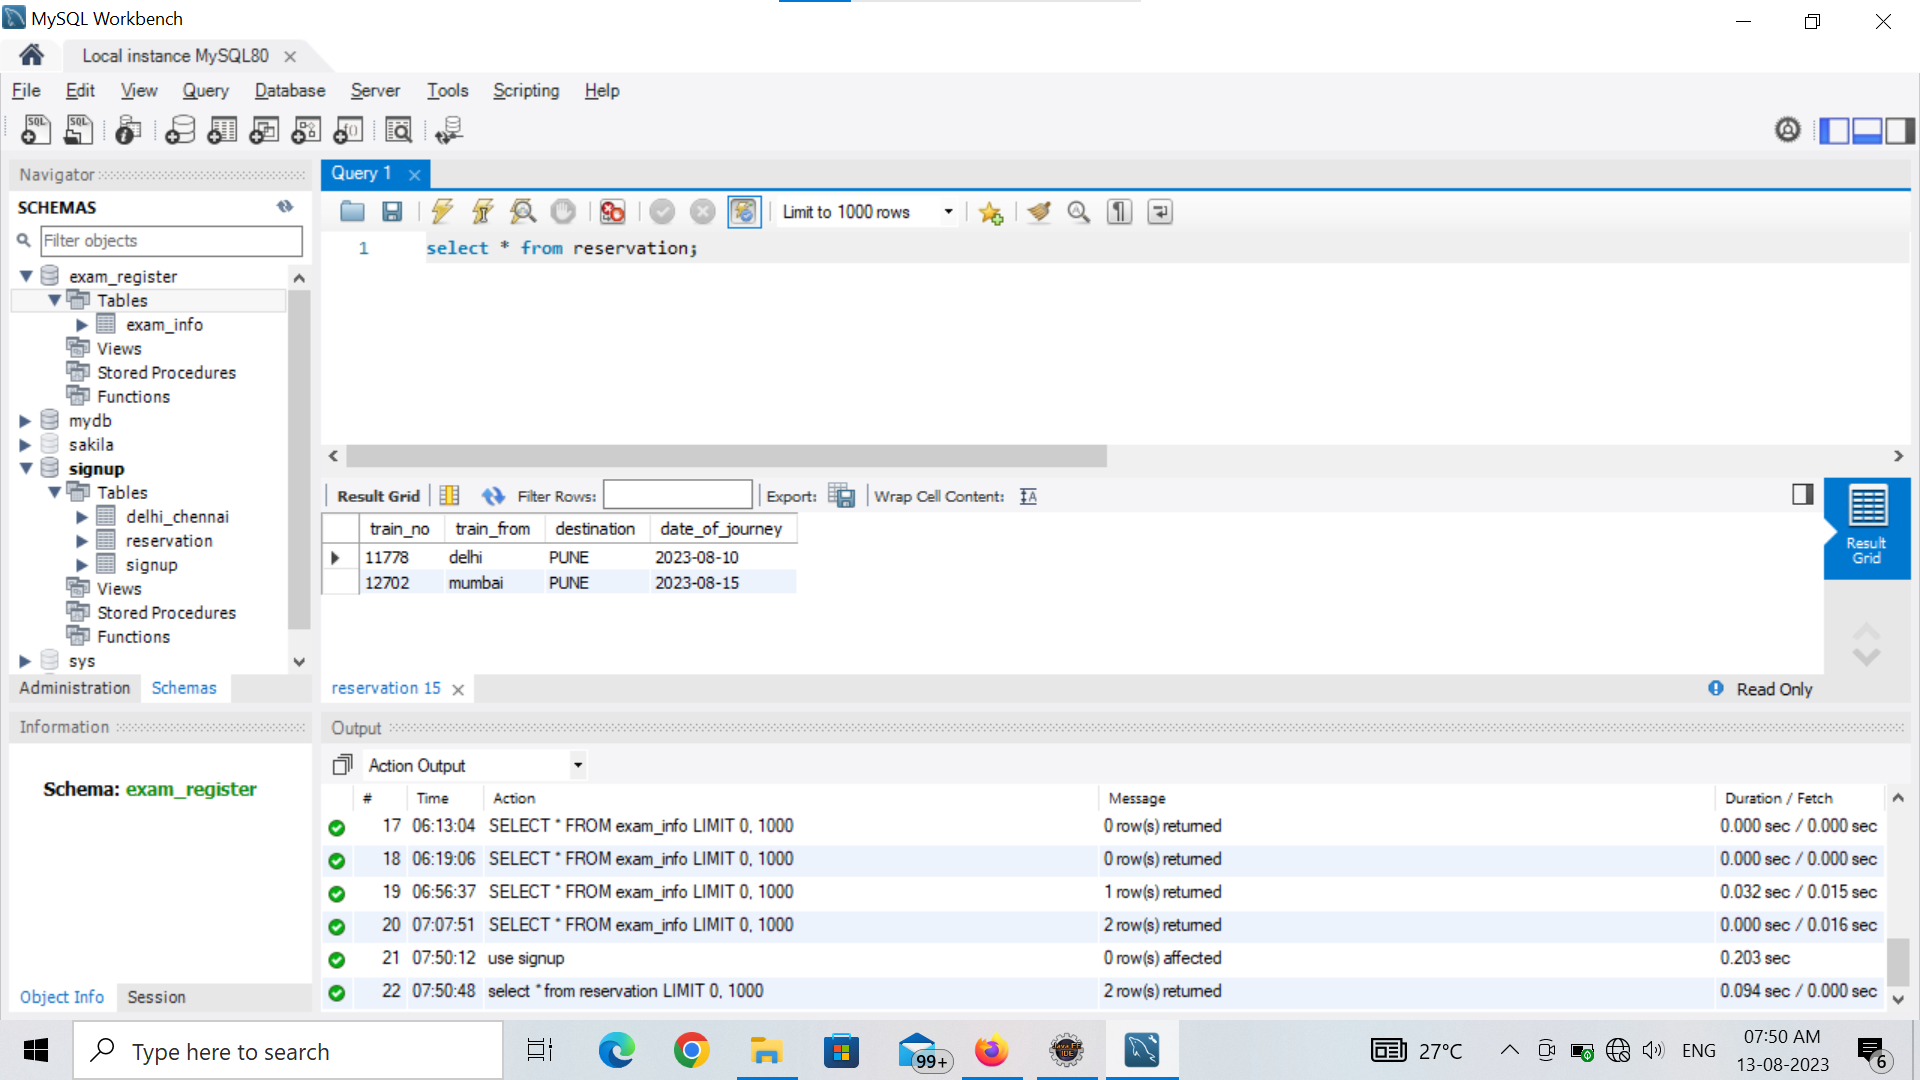Open the Scripting menu
Screen dimensions: 1920x1080
point(525,90)
